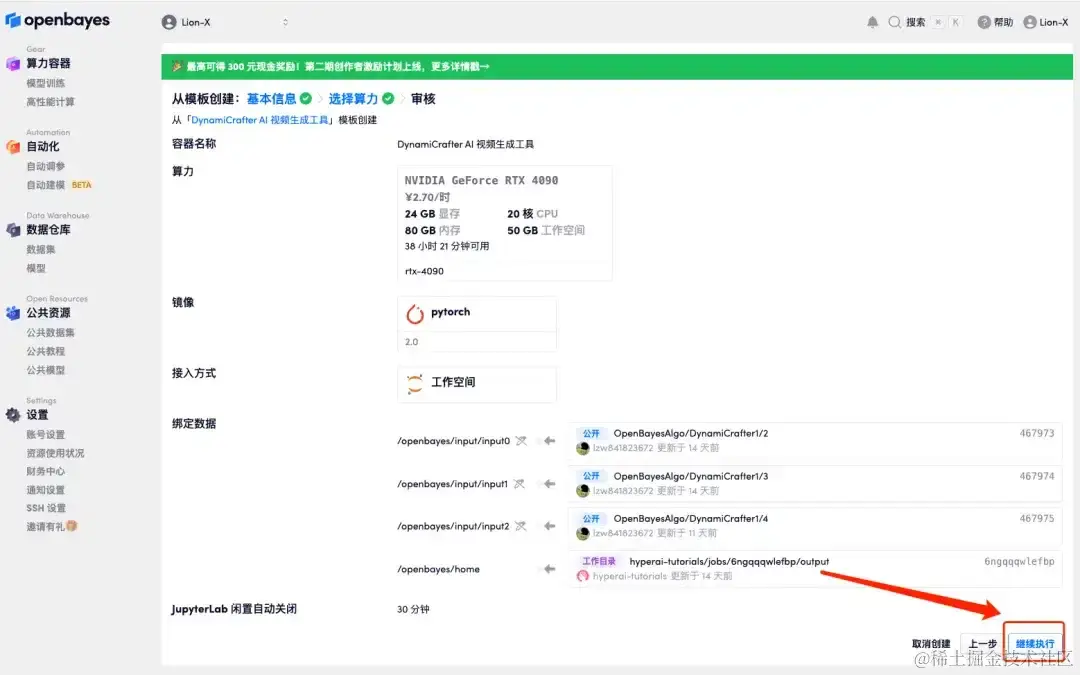
Task: Click the hyperai-tutorials avatar icon
Action: pos(583,576)
